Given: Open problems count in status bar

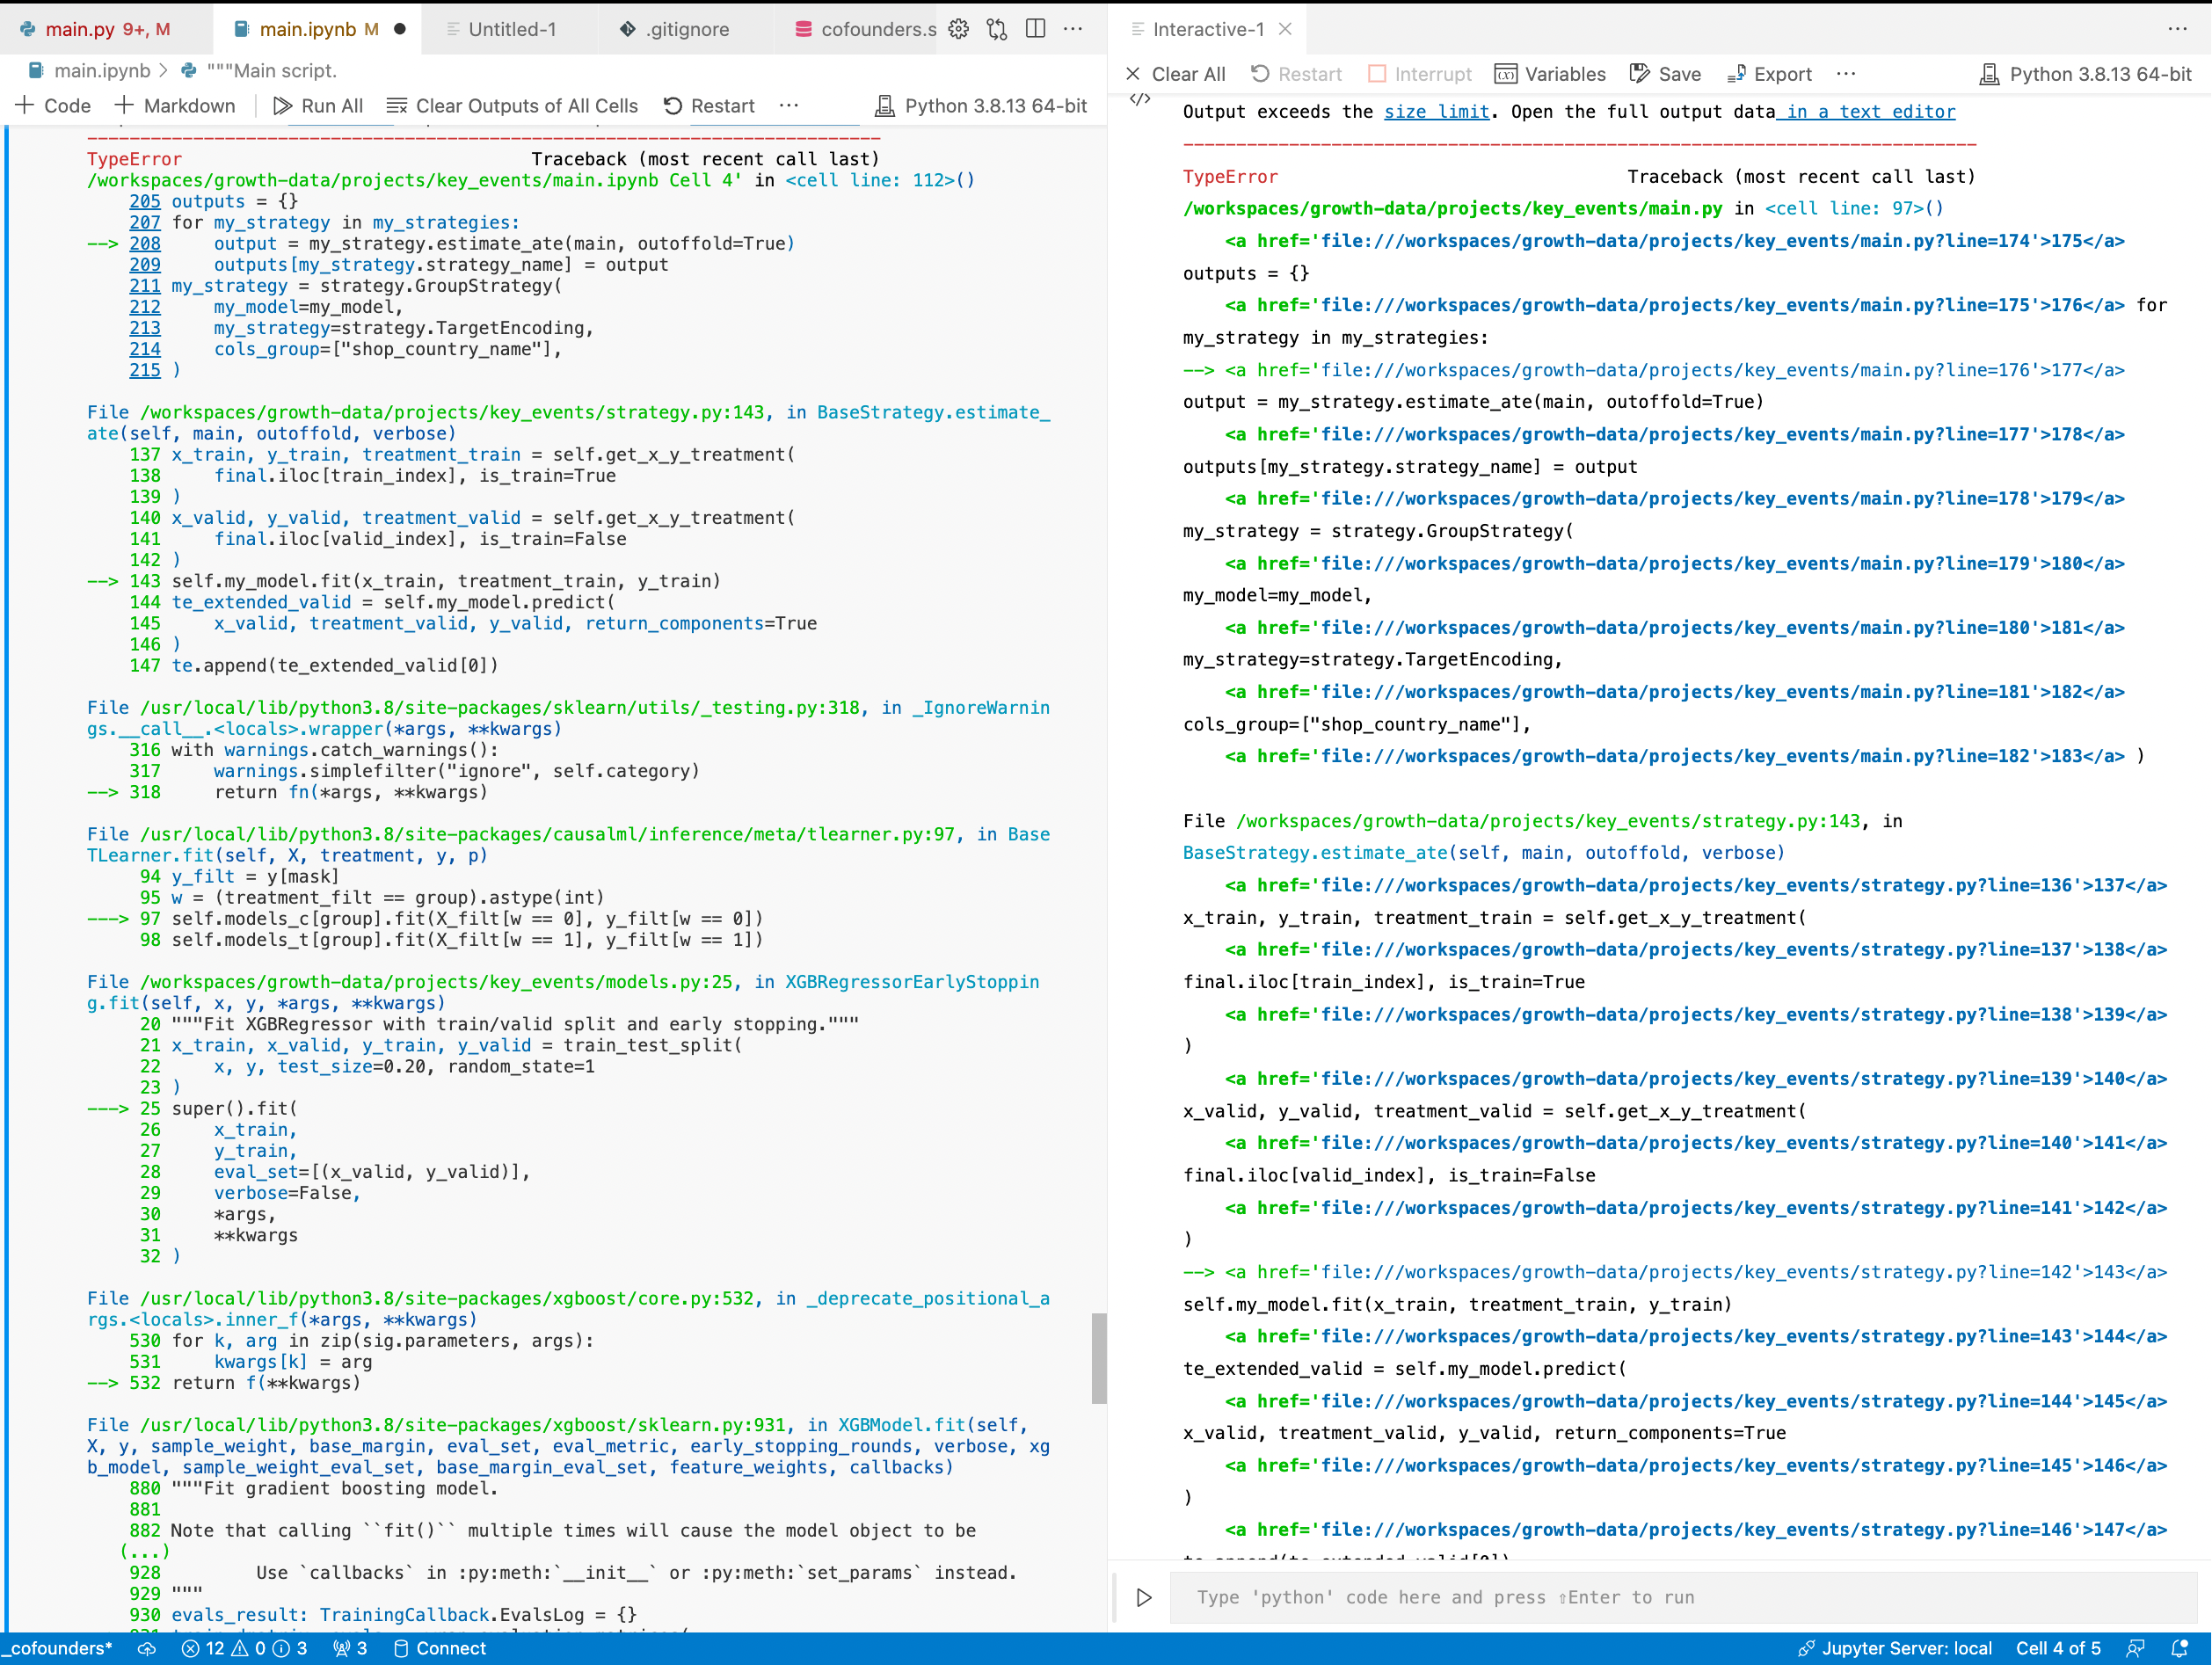Looking at the screenshot, I should point(244,1648).
